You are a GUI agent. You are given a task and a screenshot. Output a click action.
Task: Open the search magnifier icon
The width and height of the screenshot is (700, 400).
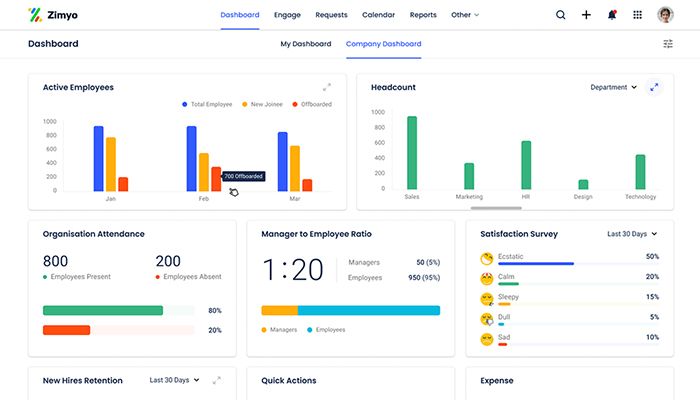pos(560,15)
